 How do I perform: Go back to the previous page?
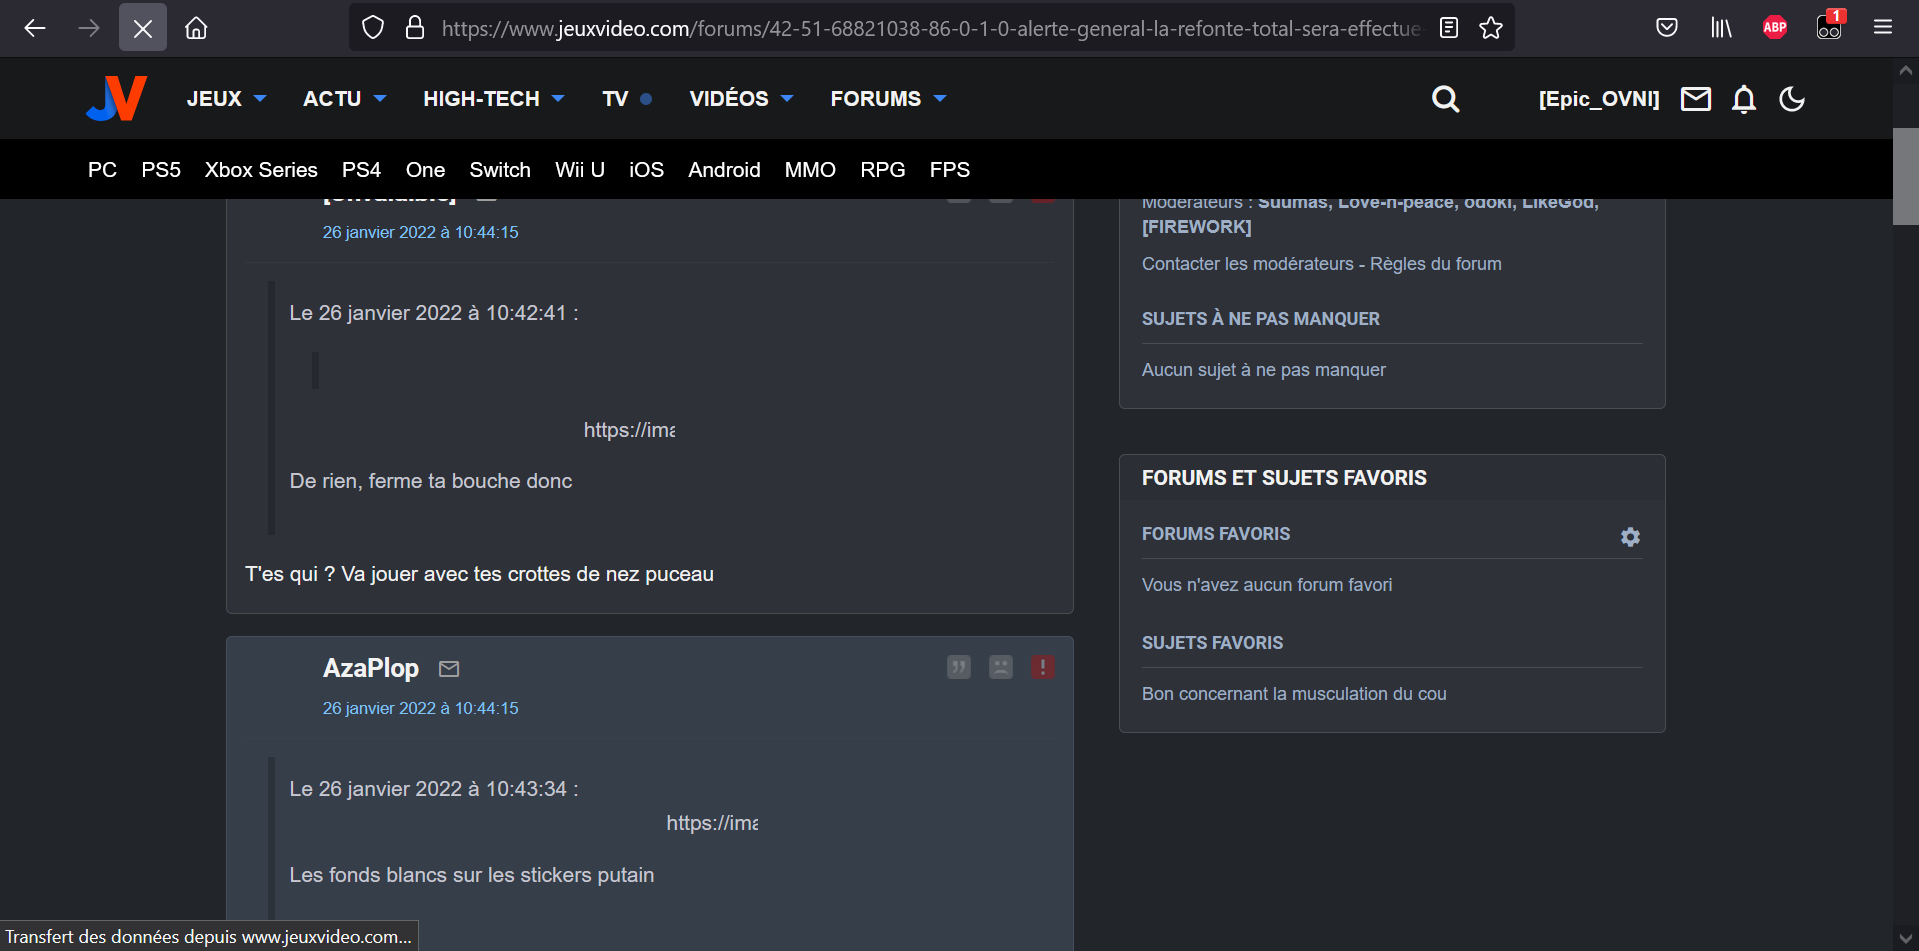pos(35,28)
